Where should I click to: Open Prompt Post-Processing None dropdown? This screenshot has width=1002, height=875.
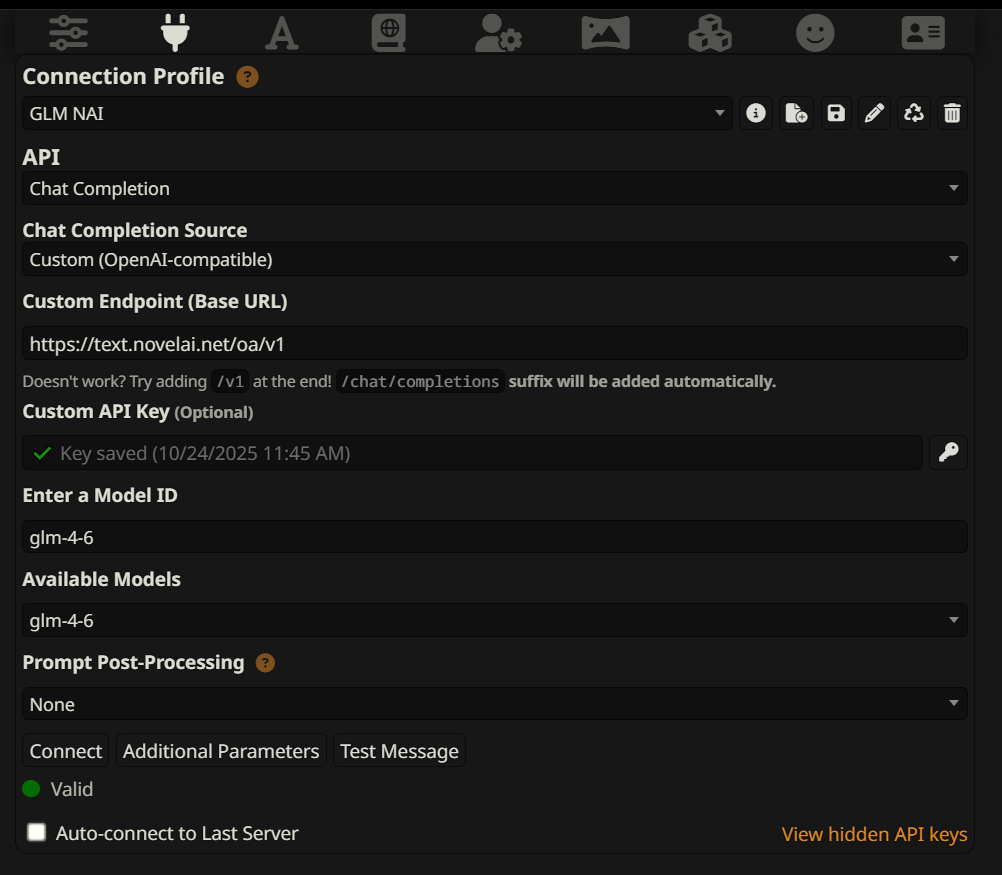(x=495, y=704)
